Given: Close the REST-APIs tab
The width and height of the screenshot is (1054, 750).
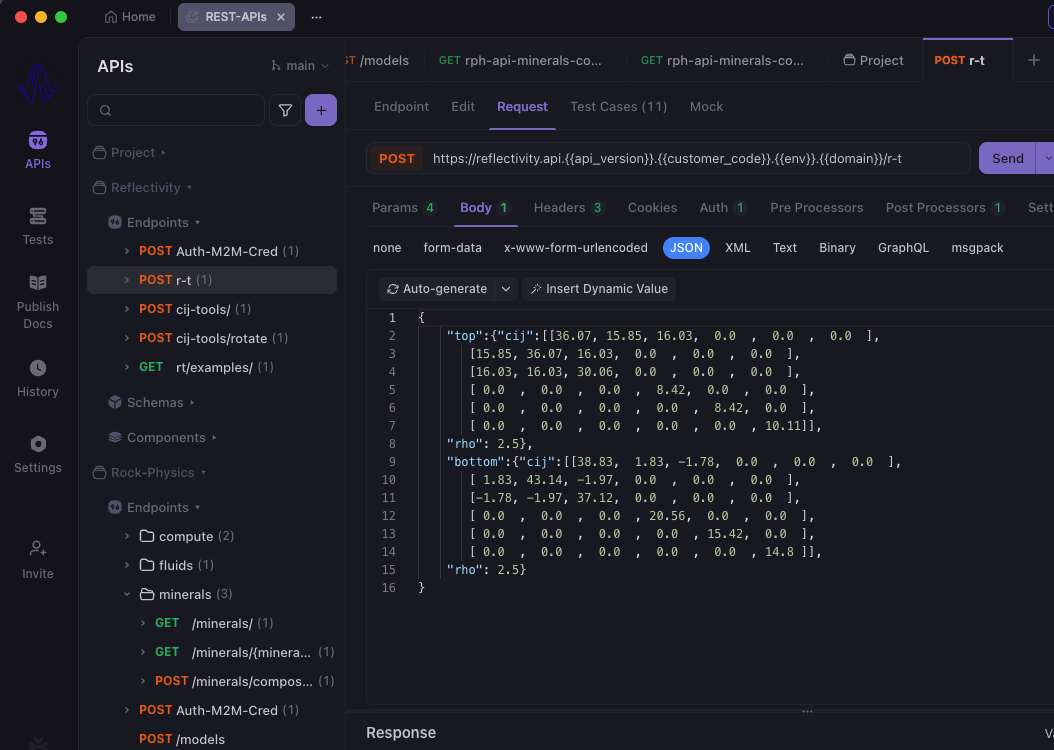Looking at the screenshot, I should tap(281, 17).
